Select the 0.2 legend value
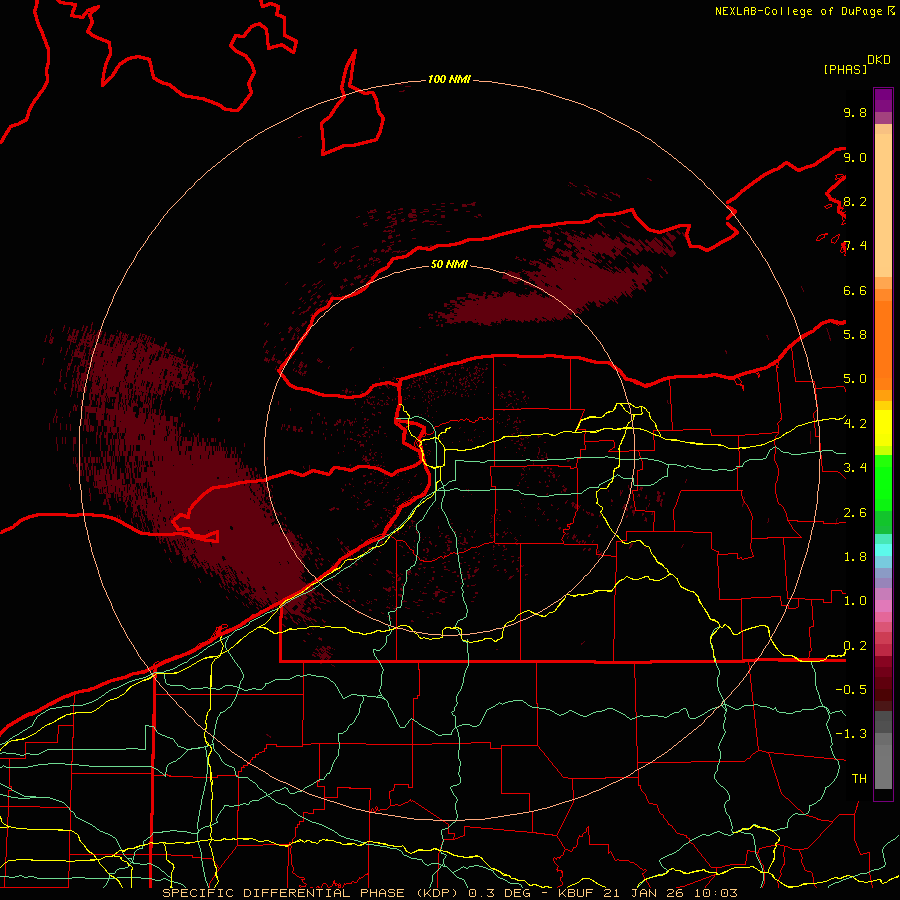The height and width of the screenshot is (900, 900). (855, 646)
